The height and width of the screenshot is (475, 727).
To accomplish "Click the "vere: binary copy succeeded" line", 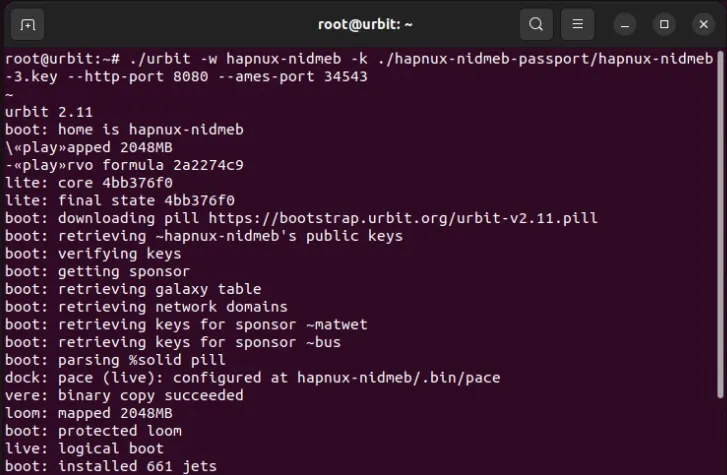I will [x=124, y=395].
